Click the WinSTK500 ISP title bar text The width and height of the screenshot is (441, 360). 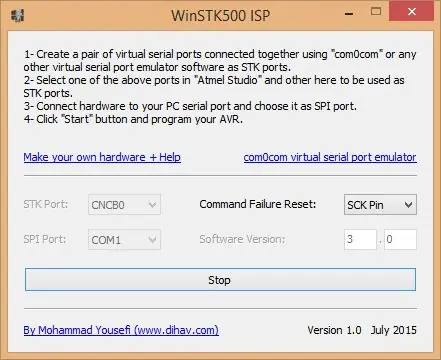220,16
